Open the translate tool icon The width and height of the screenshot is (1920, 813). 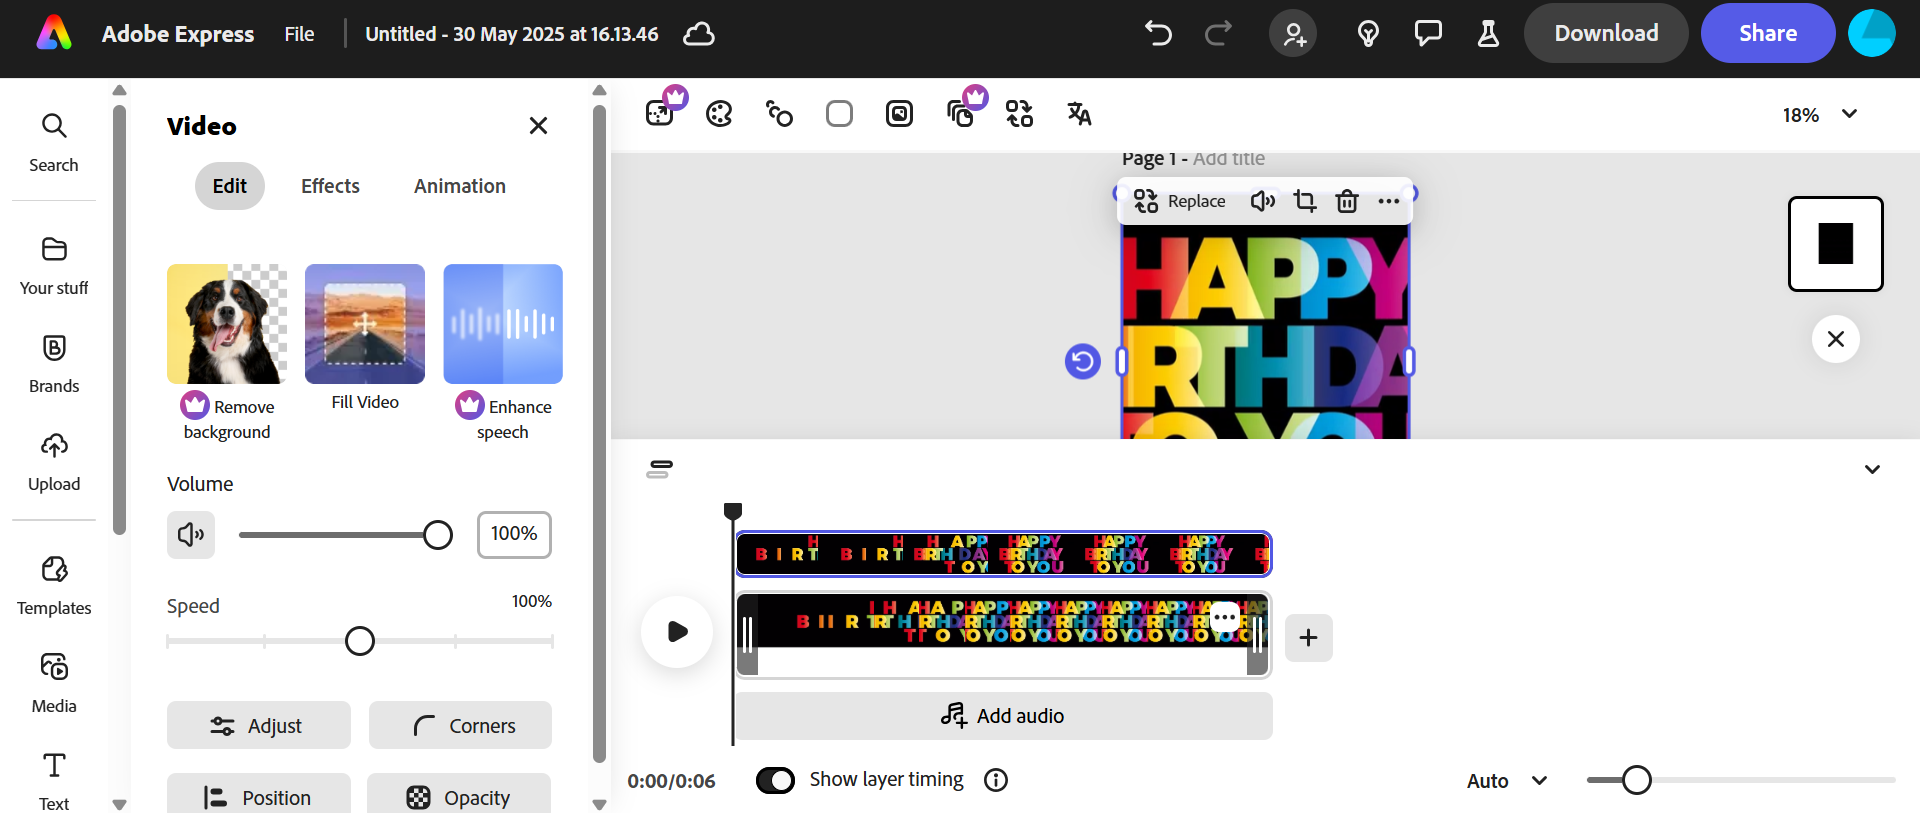click(1079, 114)
